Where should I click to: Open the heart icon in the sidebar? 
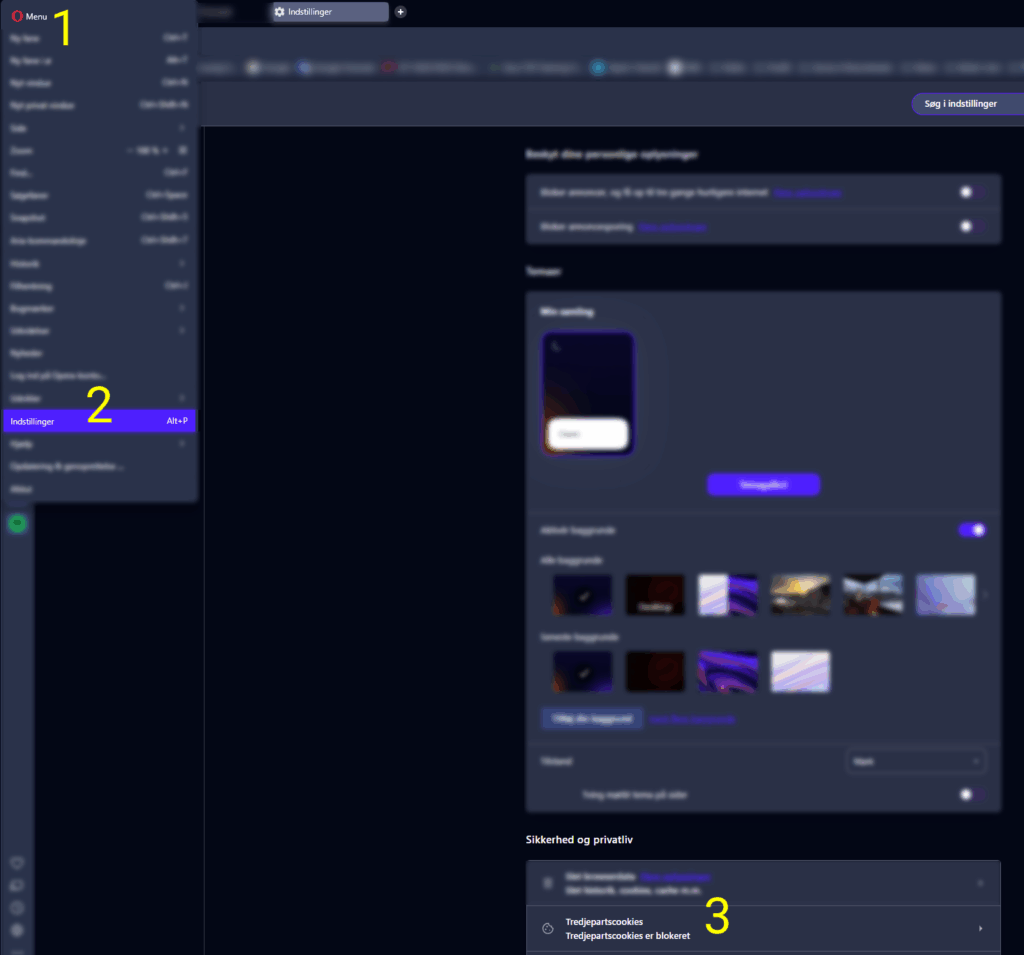pyautogui.click(x=17, y=862)
